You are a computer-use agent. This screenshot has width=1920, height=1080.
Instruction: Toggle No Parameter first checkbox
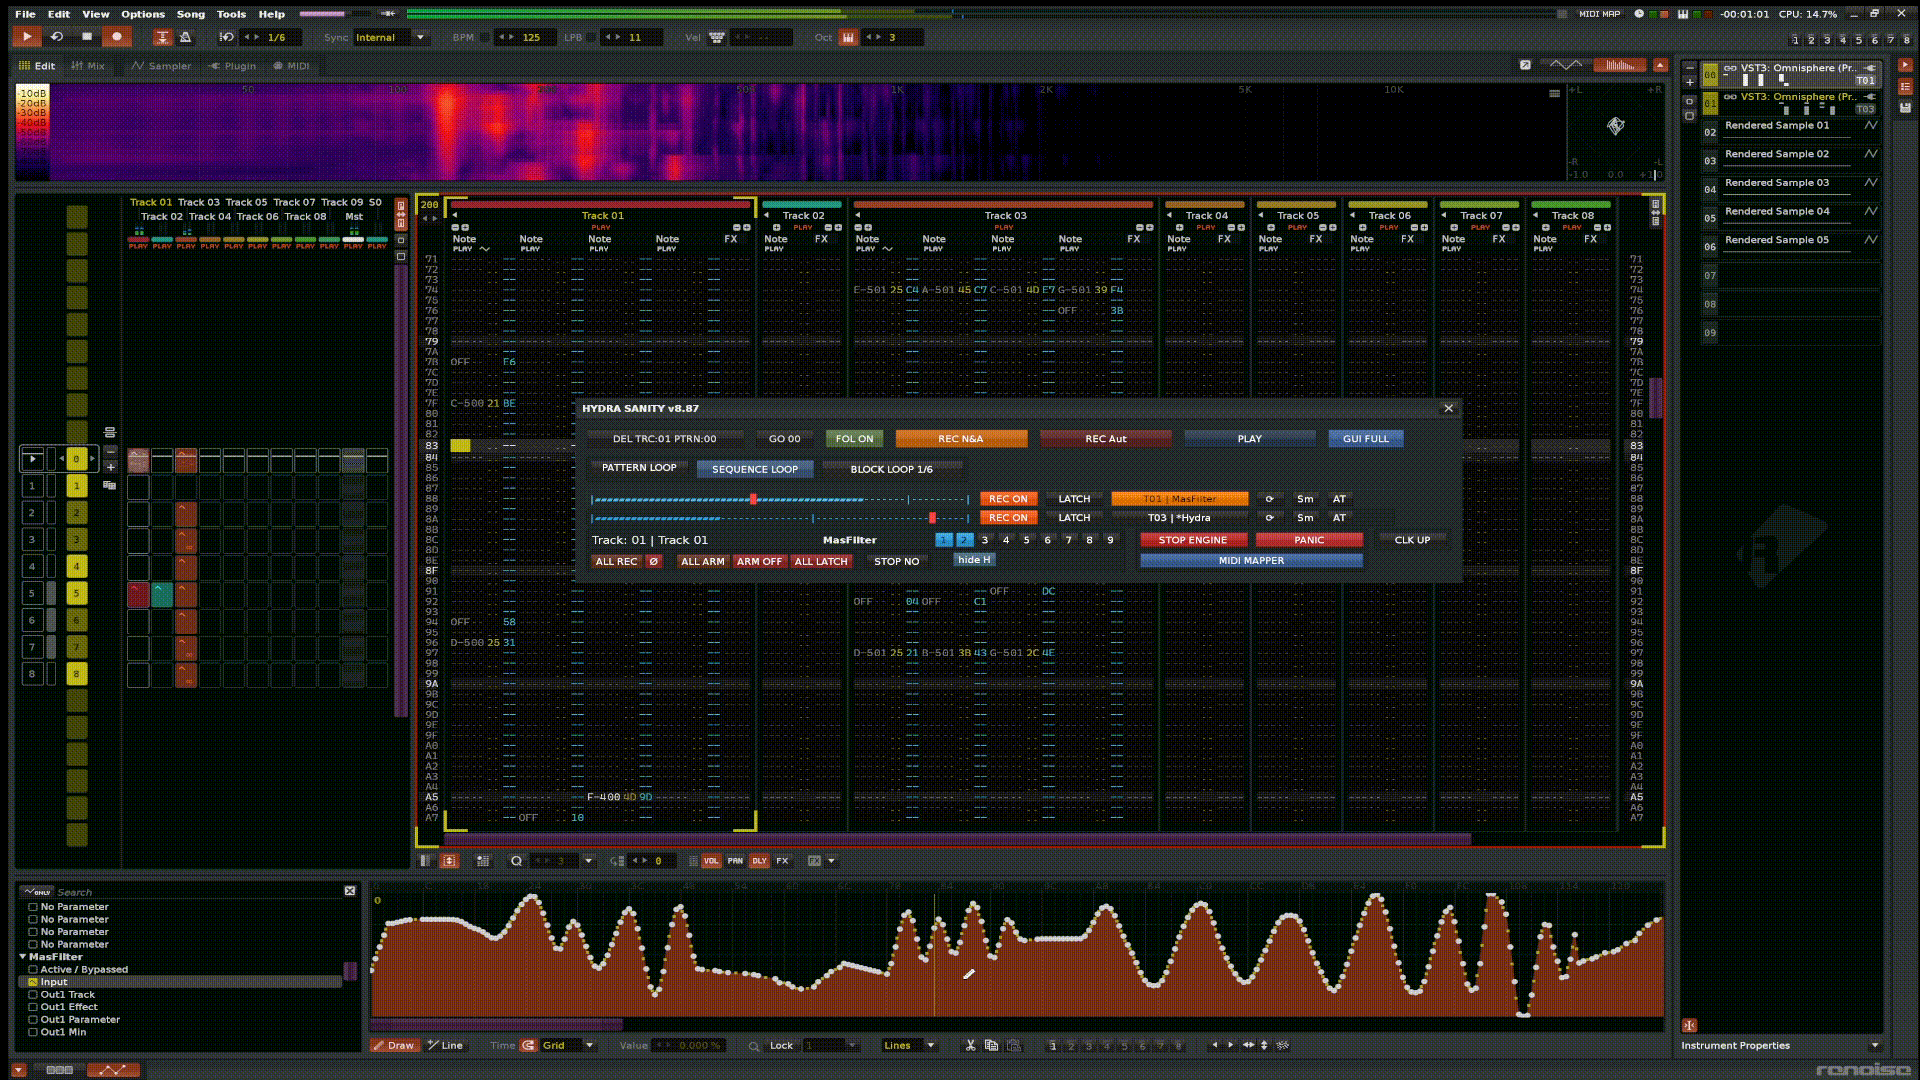tap(33, 907)
